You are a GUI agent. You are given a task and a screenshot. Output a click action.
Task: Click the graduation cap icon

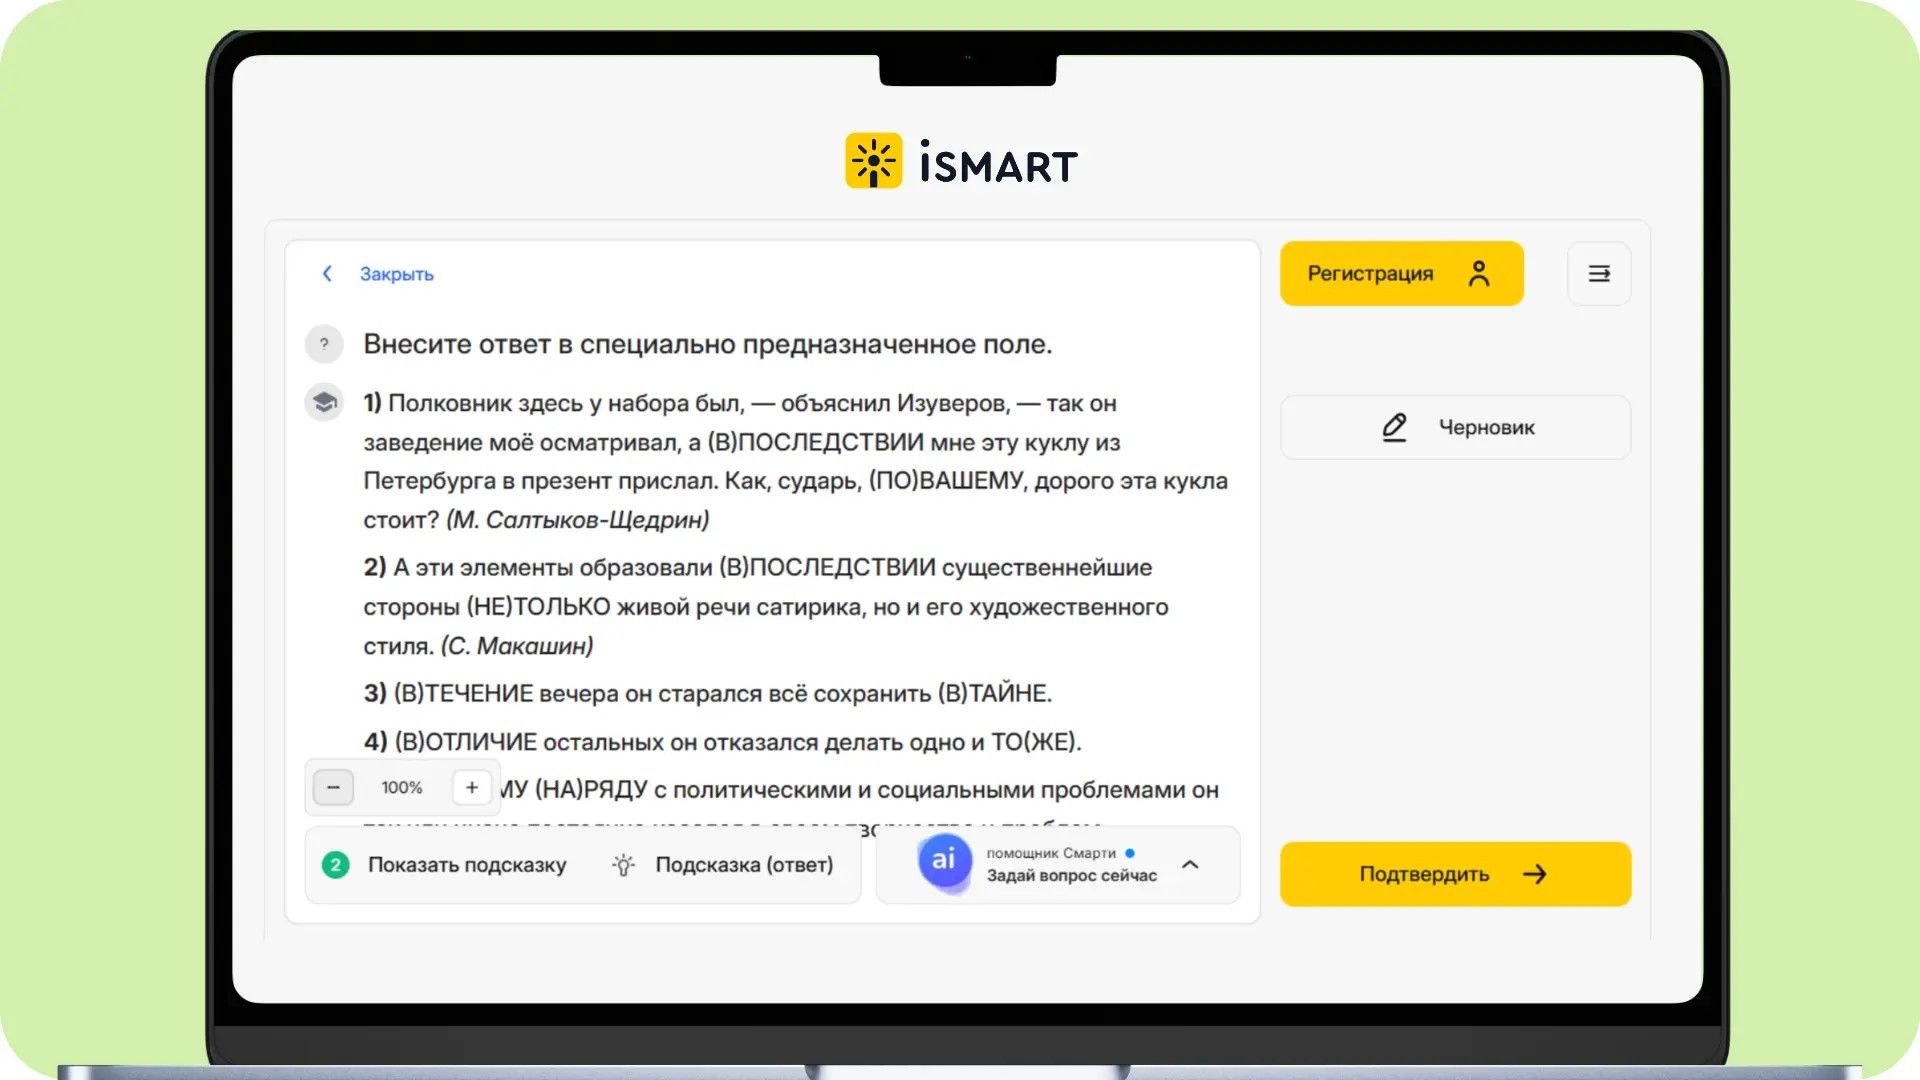pos(324,402)
